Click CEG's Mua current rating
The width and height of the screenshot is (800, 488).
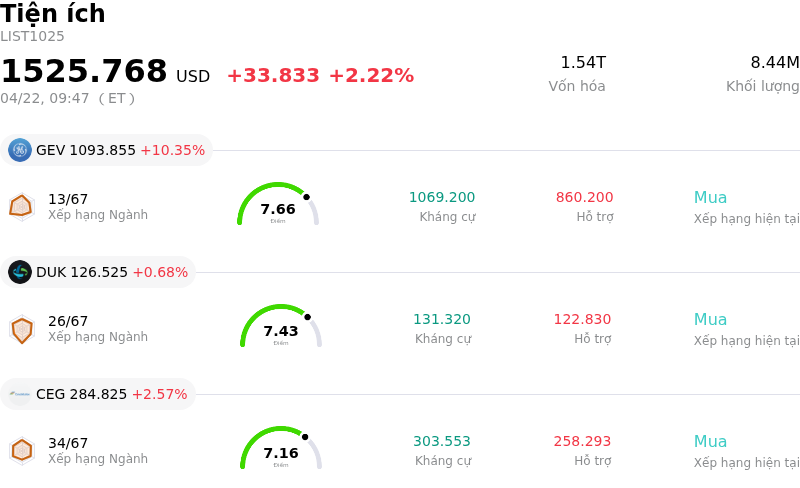coord(710,442)
